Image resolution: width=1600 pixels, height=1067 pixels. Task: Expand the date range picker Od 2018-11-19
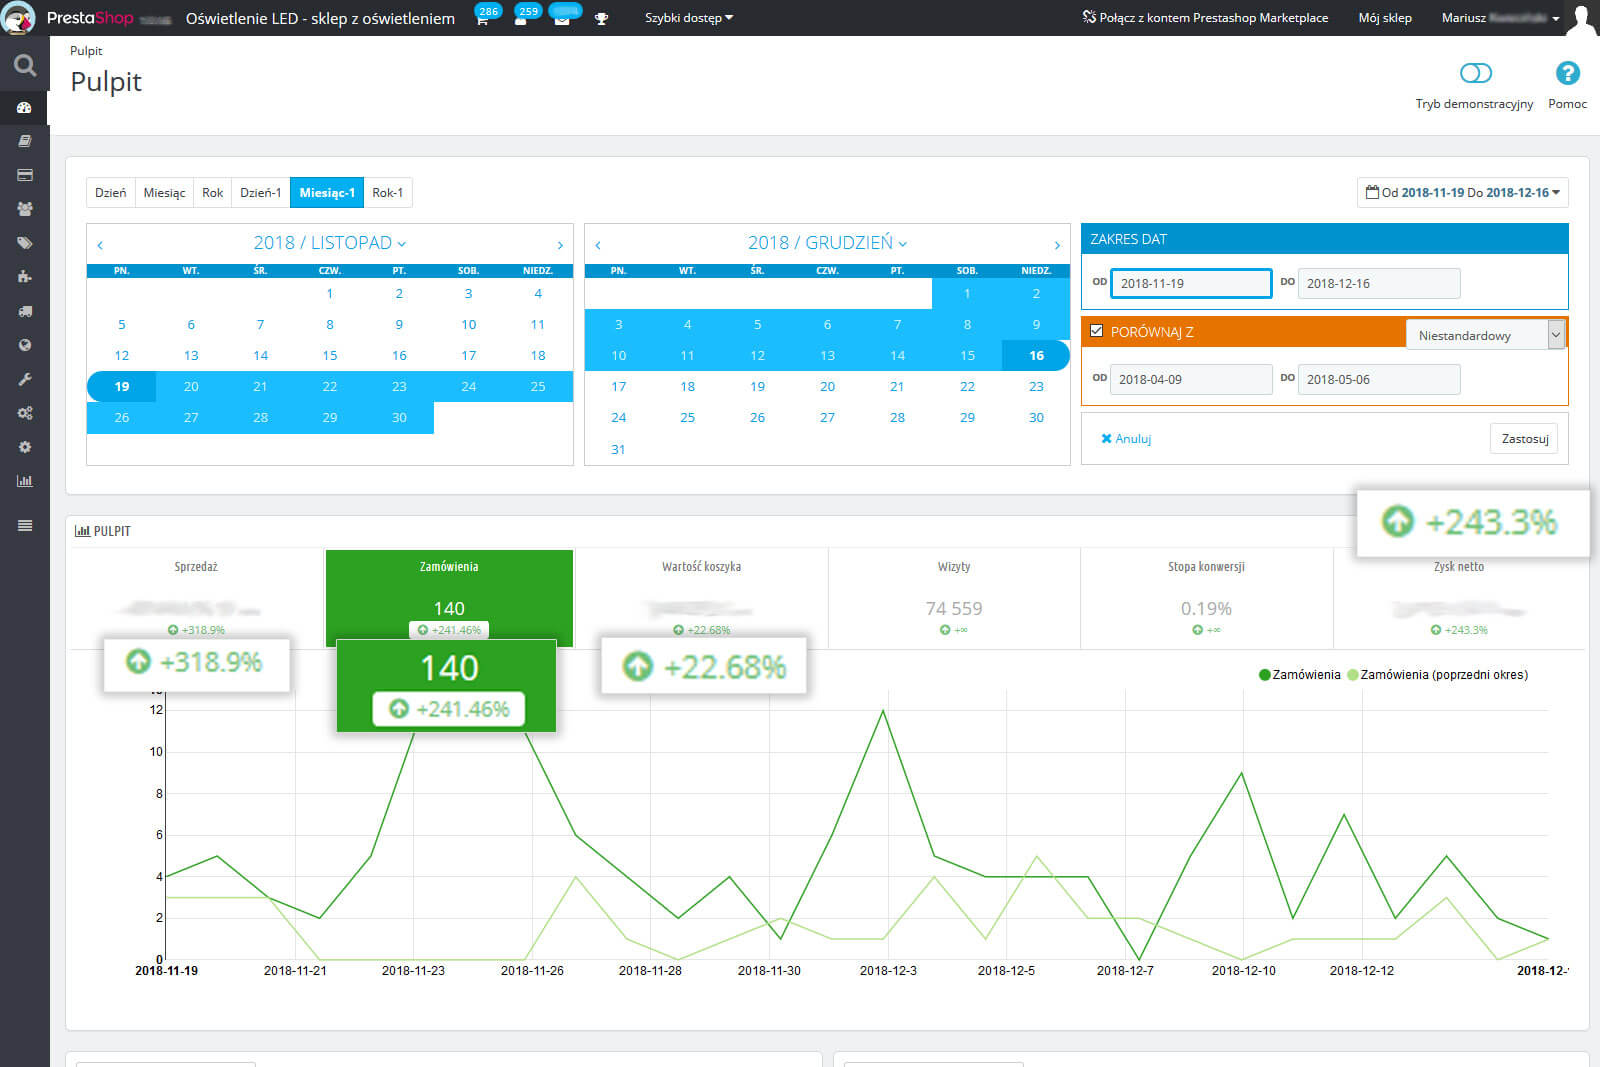click(1462, 192)
